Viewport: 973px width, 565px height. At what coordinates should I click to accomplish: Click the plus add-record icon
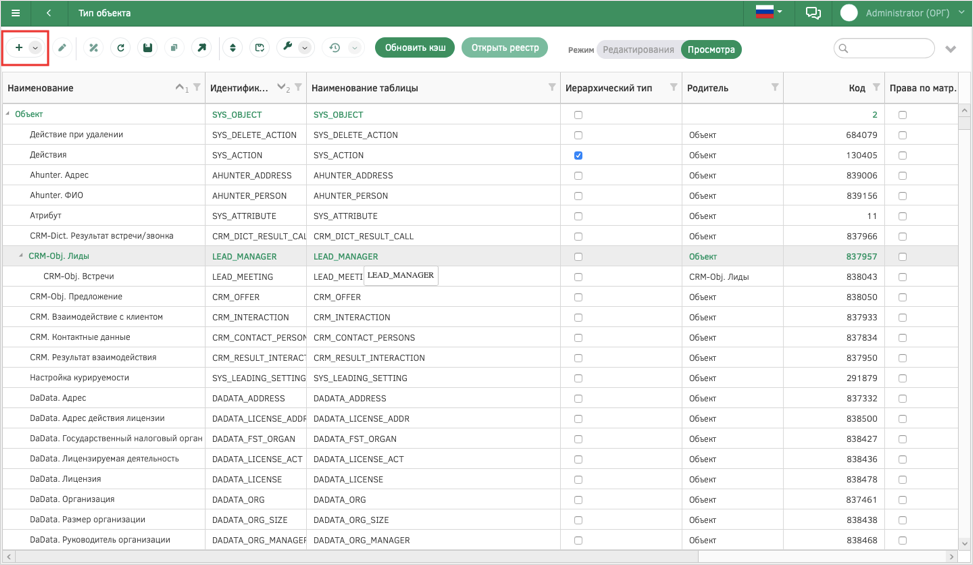click(x=19, y=48)
